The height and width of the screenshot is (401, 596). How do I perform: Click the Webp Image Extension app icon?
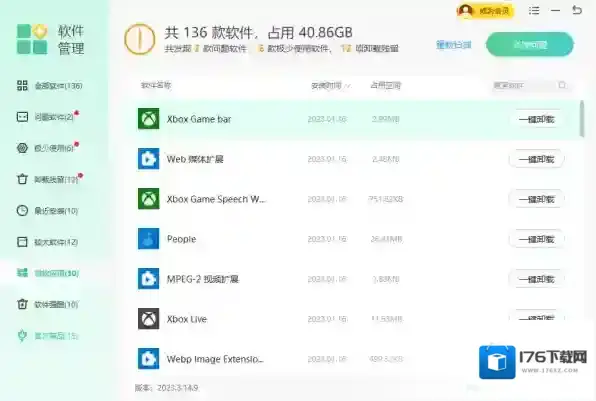(x=148, y=358)
